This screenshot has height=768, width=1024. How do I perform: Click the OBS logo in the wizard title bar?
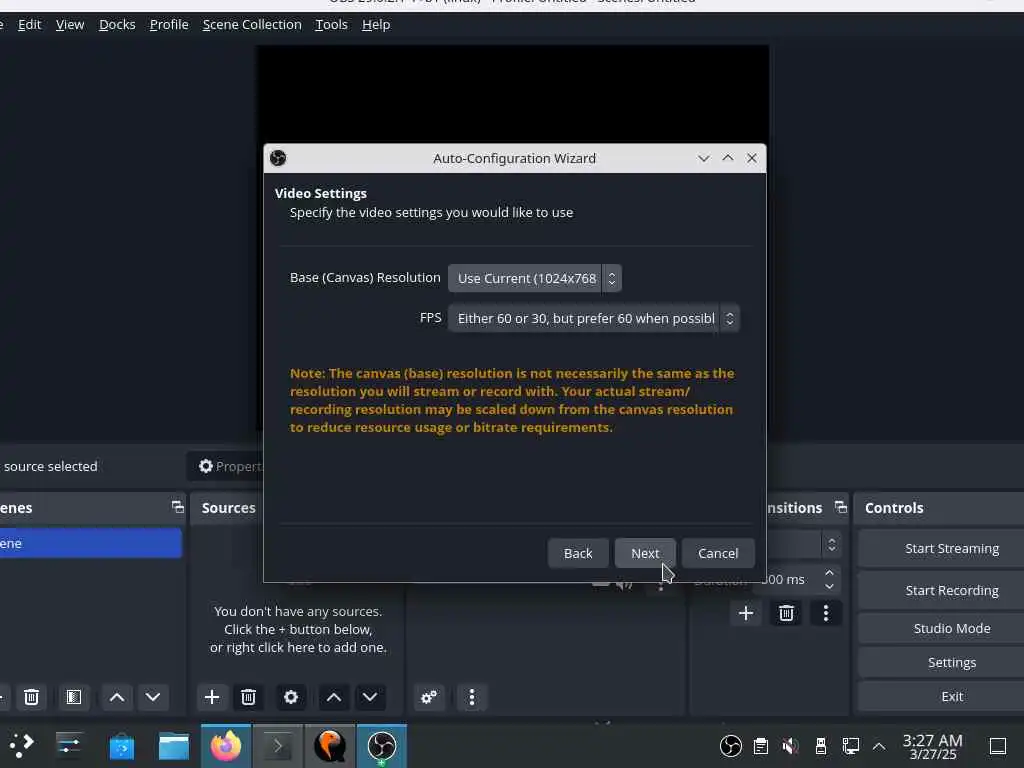point(278,158)
